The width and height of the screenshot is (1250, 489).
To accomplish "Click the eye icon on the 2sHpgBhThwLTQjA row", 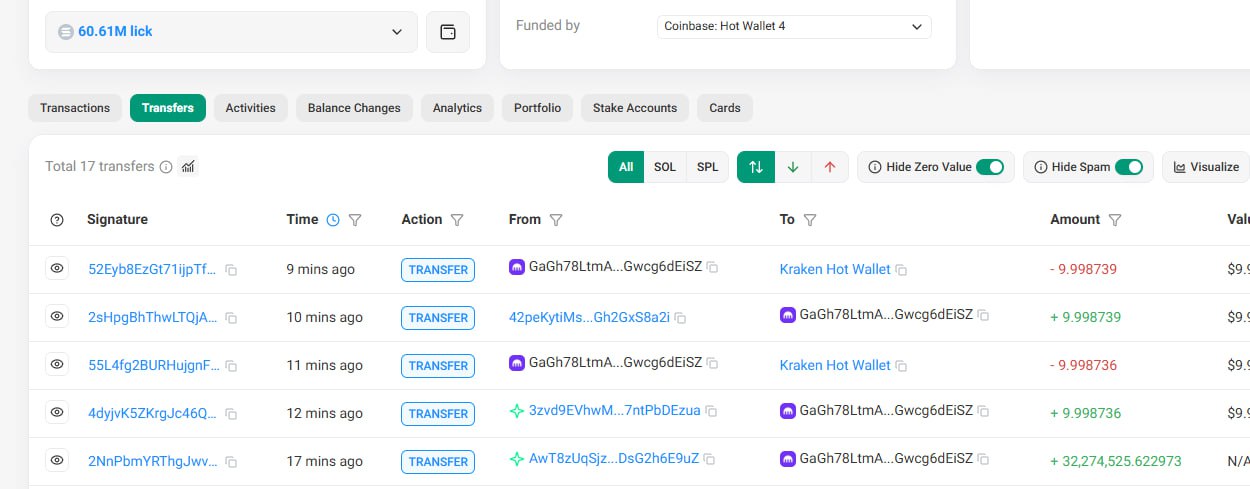I will pos(57,317).
